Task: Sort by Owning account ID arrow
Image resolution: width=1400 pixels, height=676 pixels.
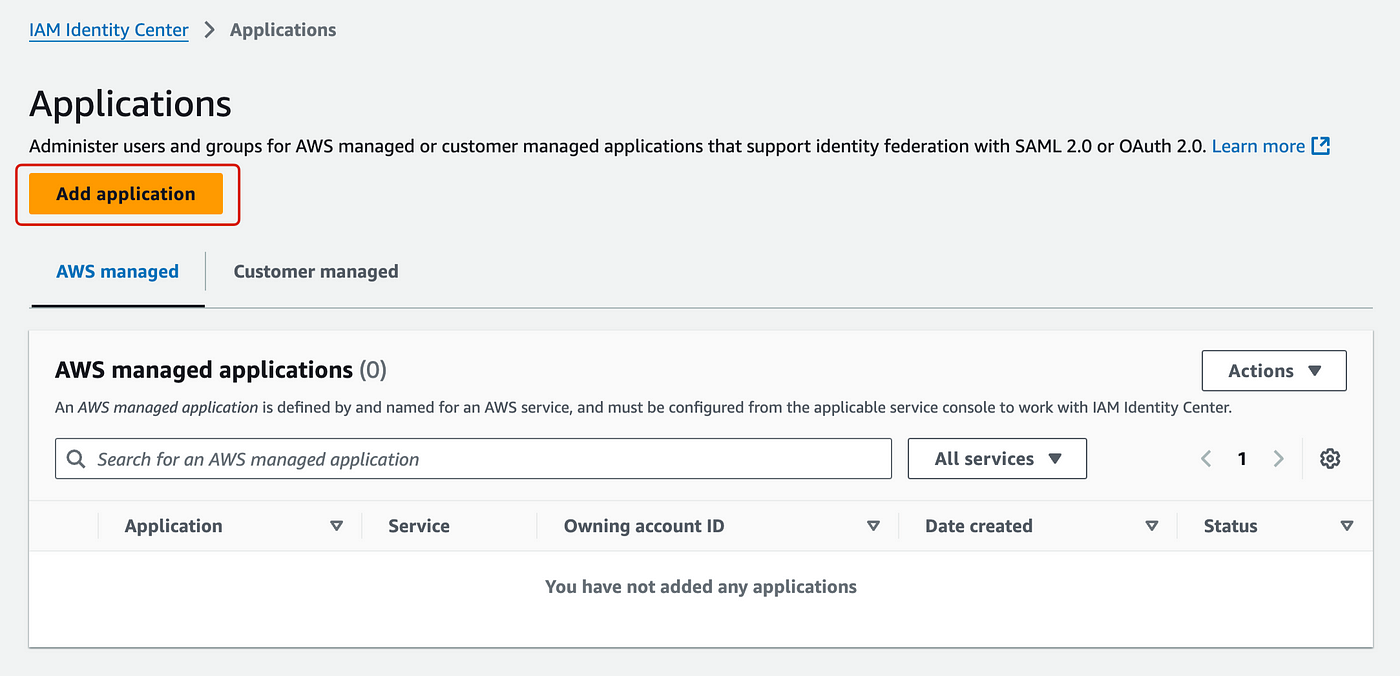Action: click(873, 526)
